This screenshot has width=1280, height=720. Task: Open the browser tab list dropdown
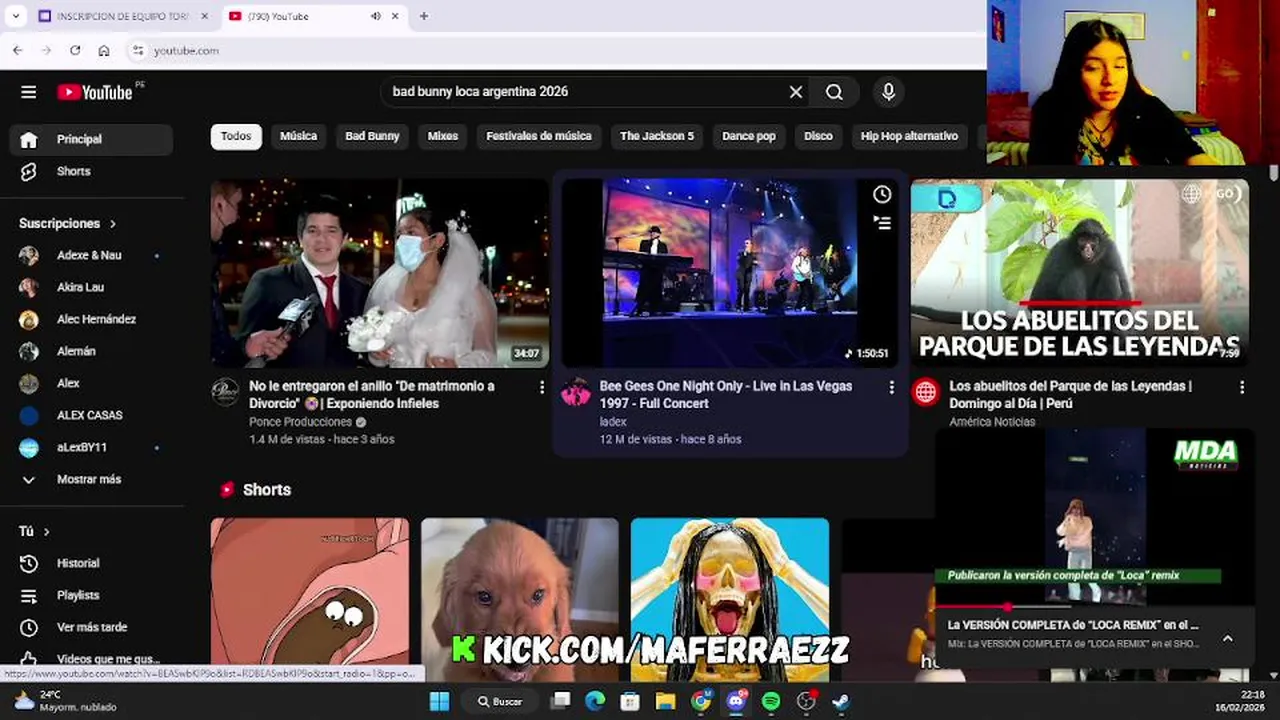15,16
